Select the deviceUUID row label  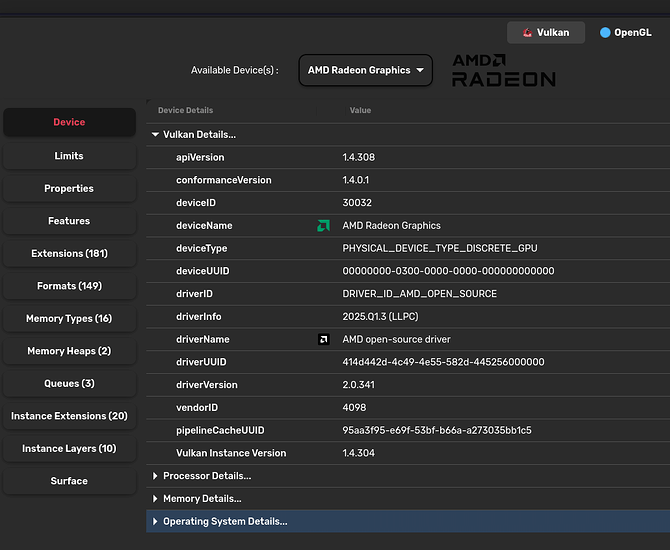203,271
